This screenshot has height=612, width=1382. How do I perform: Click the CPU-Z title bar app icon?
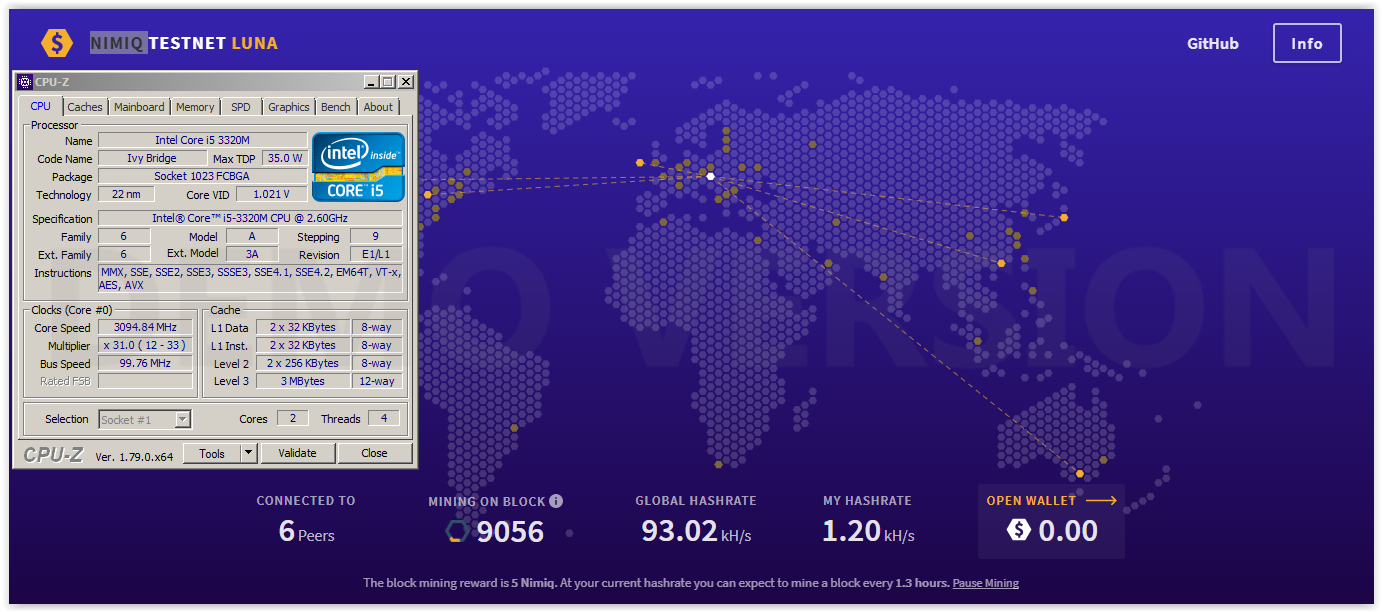pyautogui.click(x=25, y=82)
